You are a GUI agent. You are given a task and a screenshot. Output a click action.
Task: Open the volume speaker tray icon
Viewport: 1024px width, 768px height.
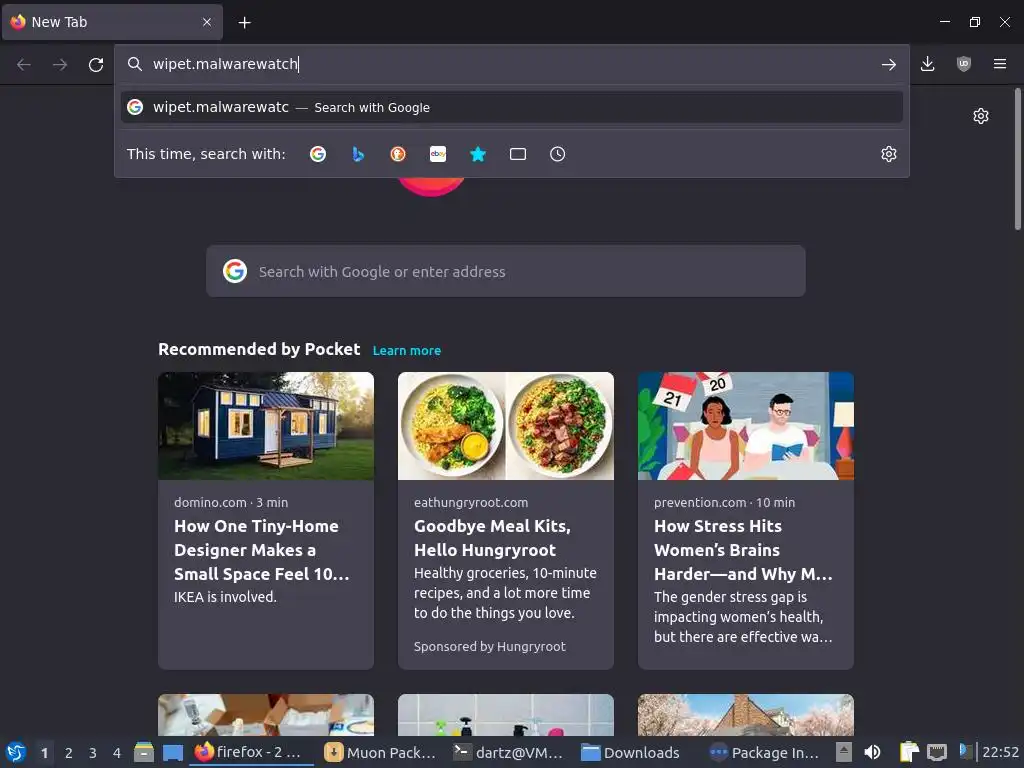click(872, 752)
